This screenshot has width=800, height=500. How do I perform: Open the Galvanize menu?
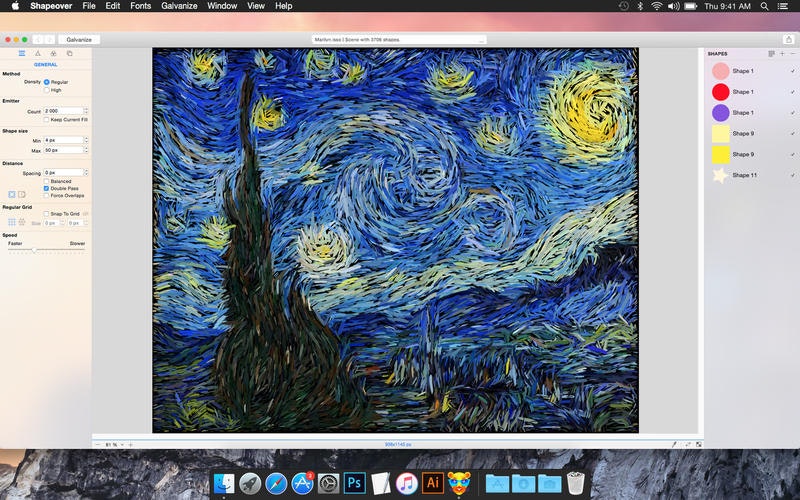tap(179, 6)
